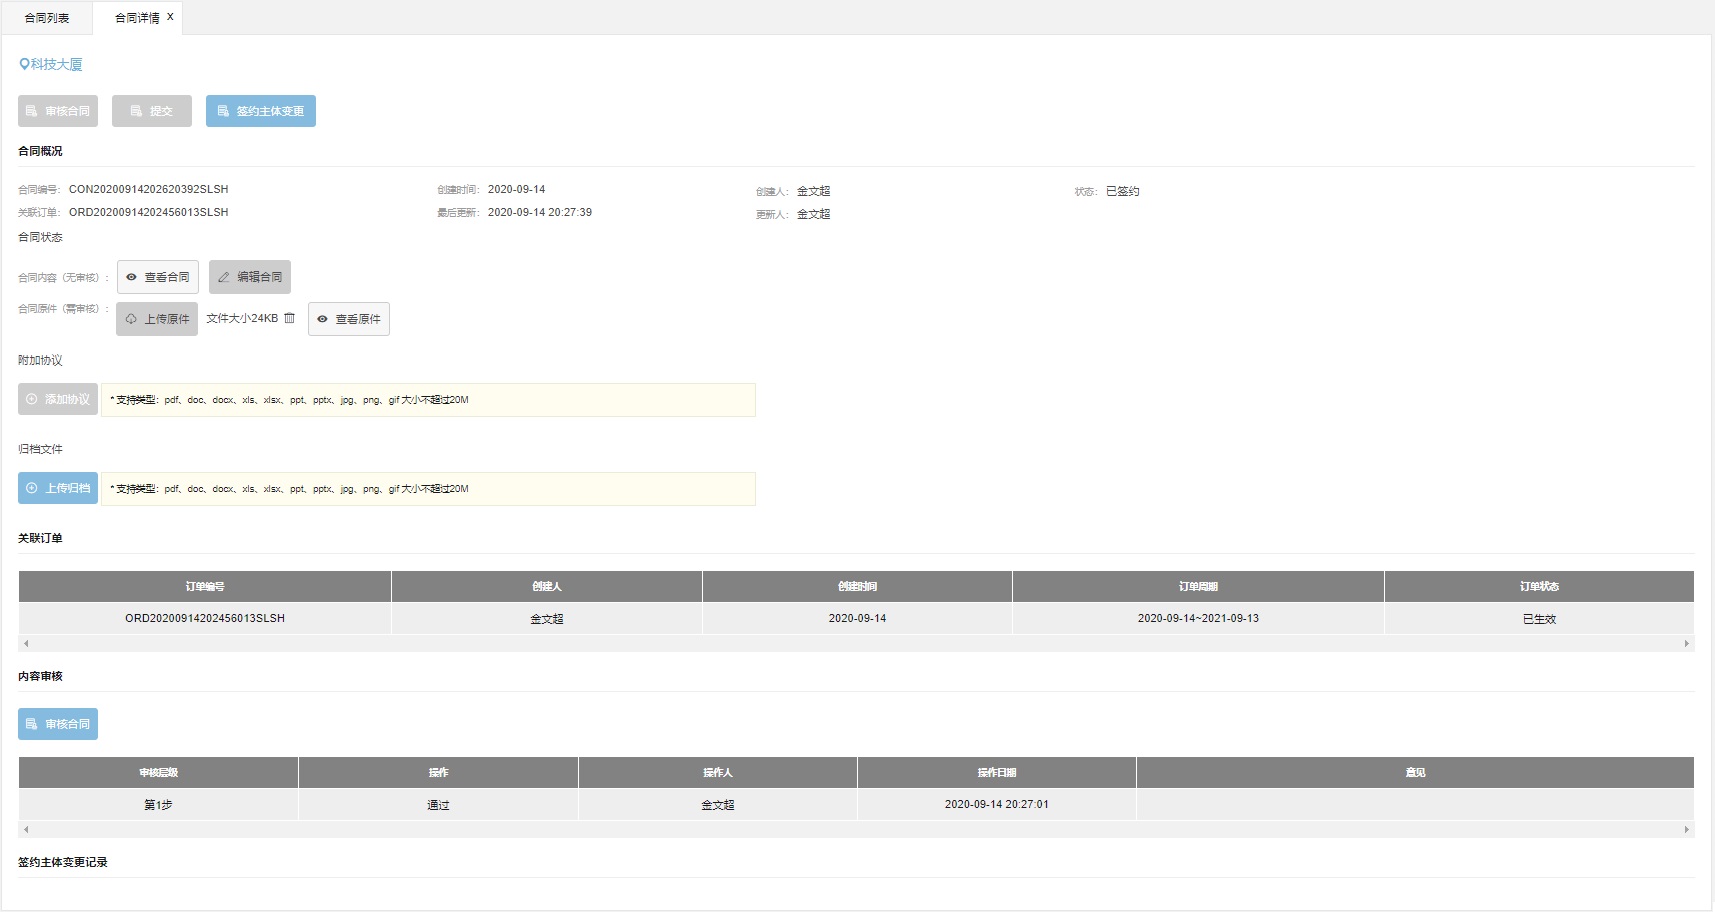The height and width of the screenshot is (912, 1715).
Task: Click the 订单编号 column header
Action: tap(205, 587)
